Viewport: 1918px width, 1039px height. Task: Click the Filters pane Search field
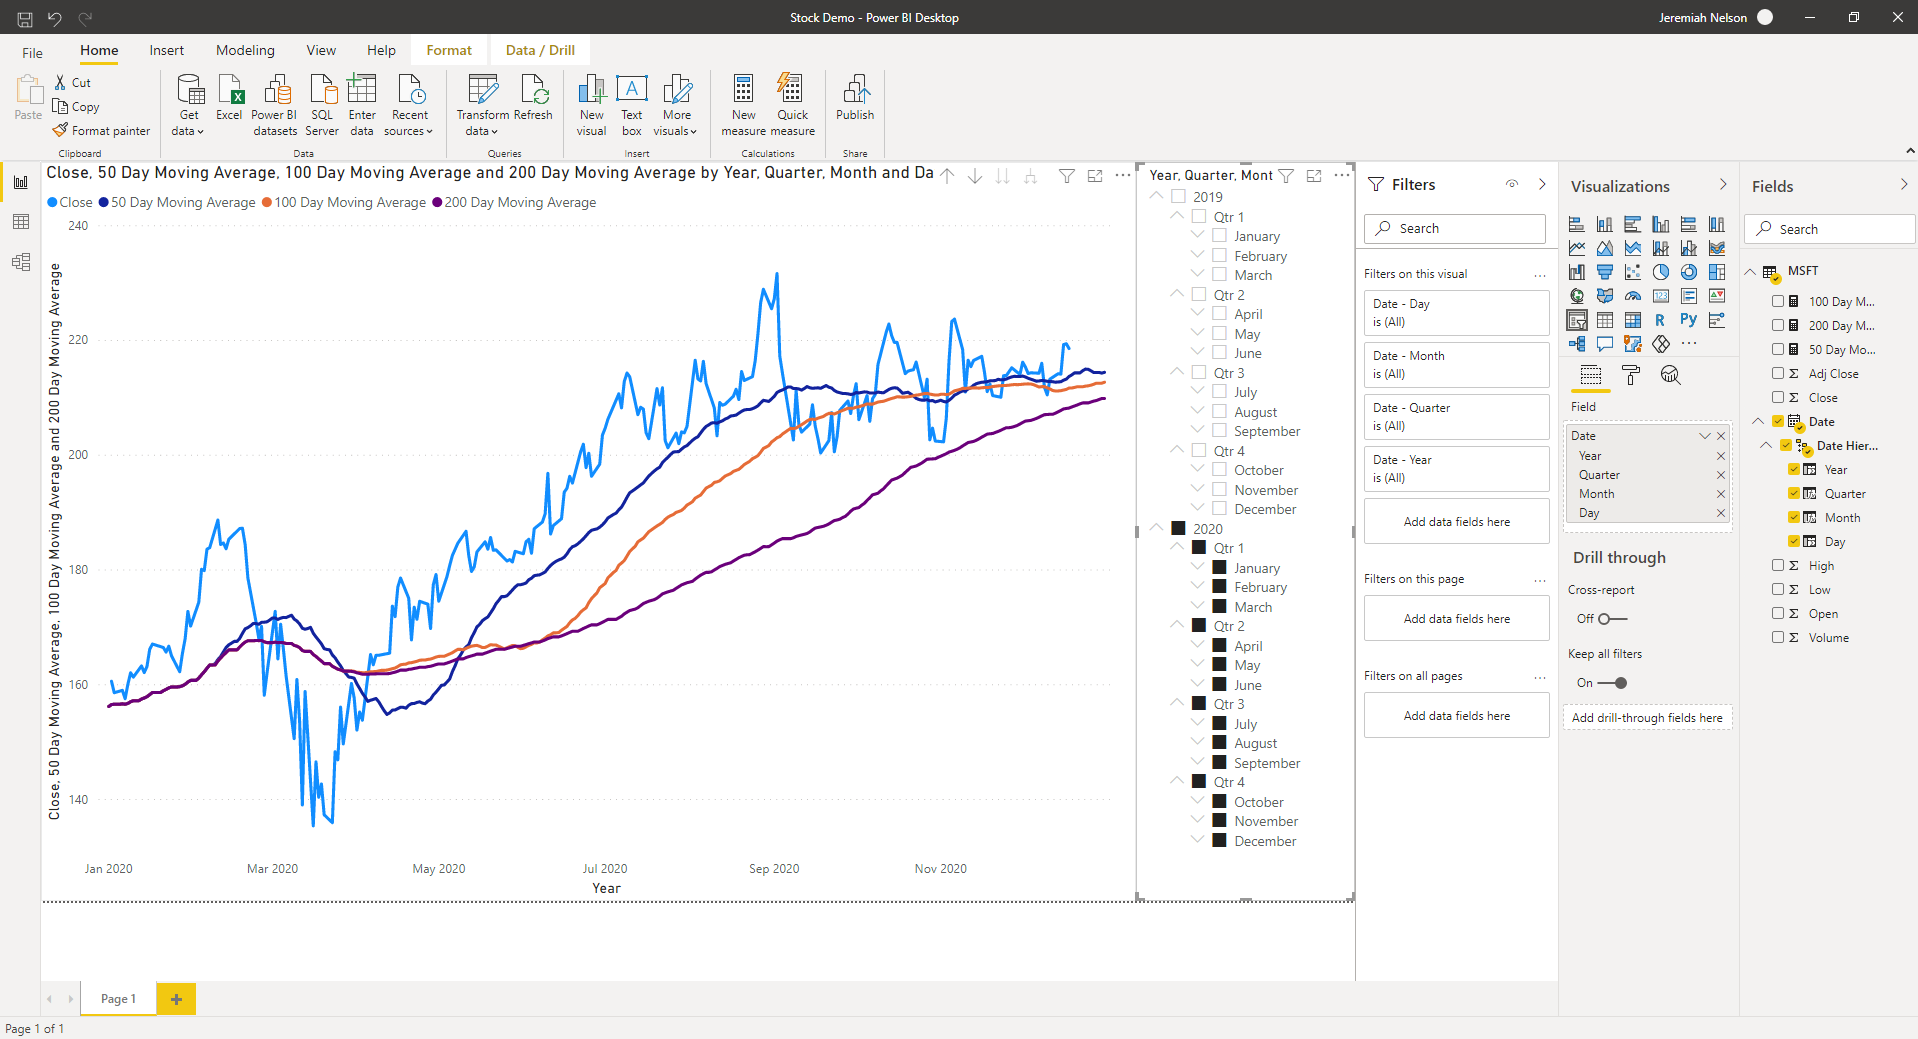(1455, 229)
